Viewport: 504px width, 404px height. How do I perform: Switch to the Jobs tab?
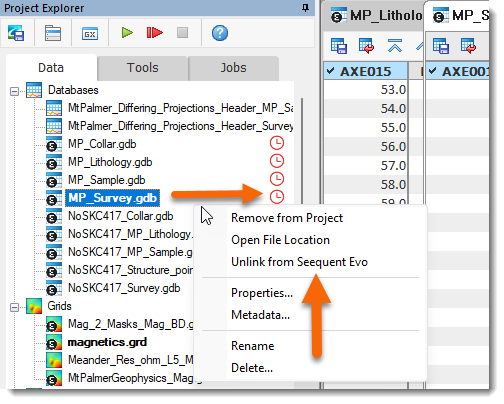click(233, 68)
